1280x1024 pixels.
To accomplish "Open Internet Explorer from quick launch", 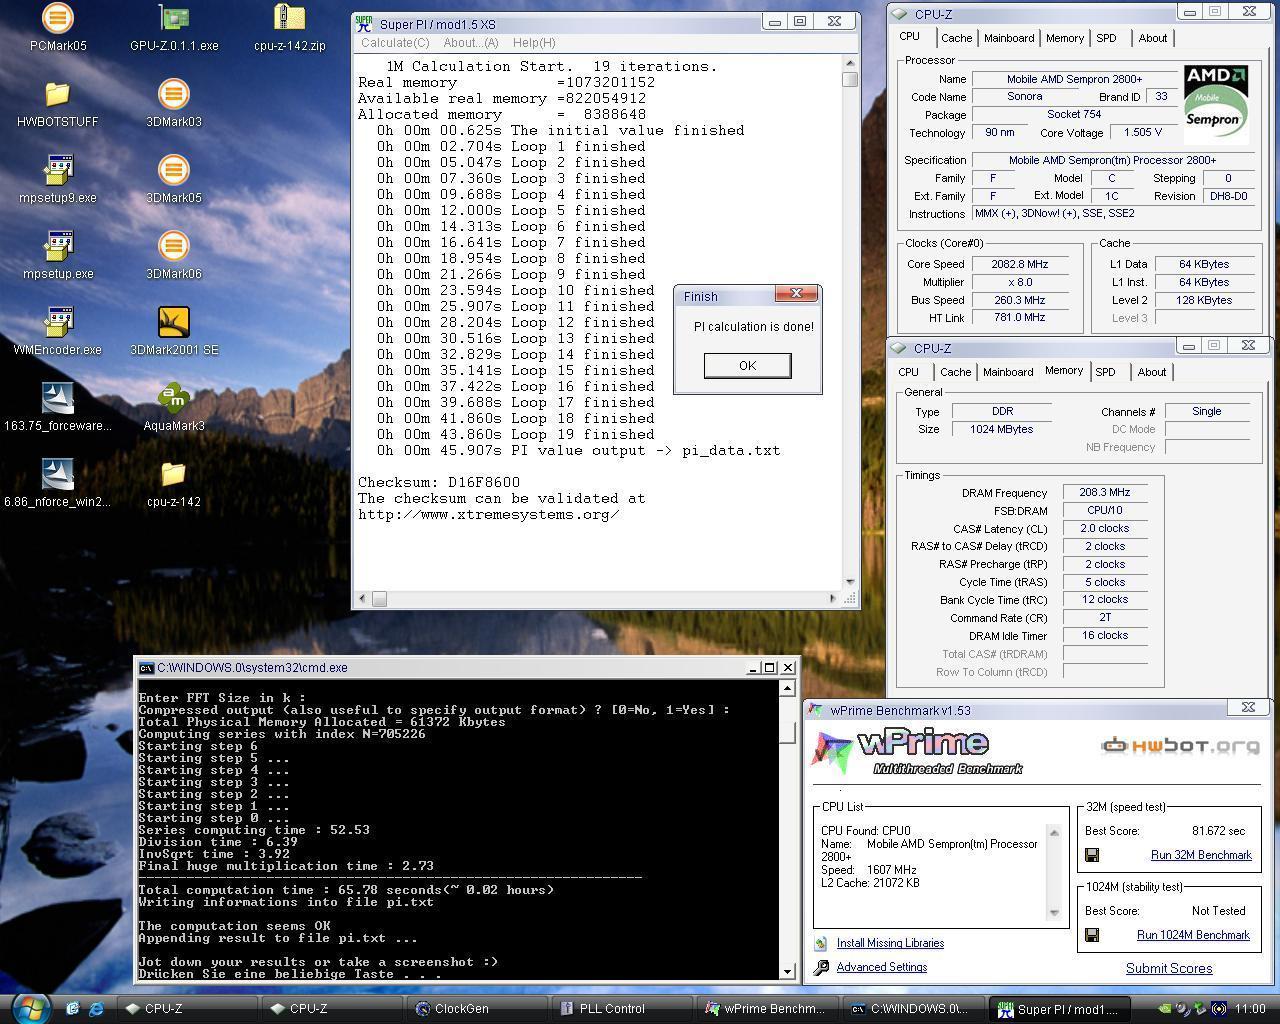I will point(96,1008).
